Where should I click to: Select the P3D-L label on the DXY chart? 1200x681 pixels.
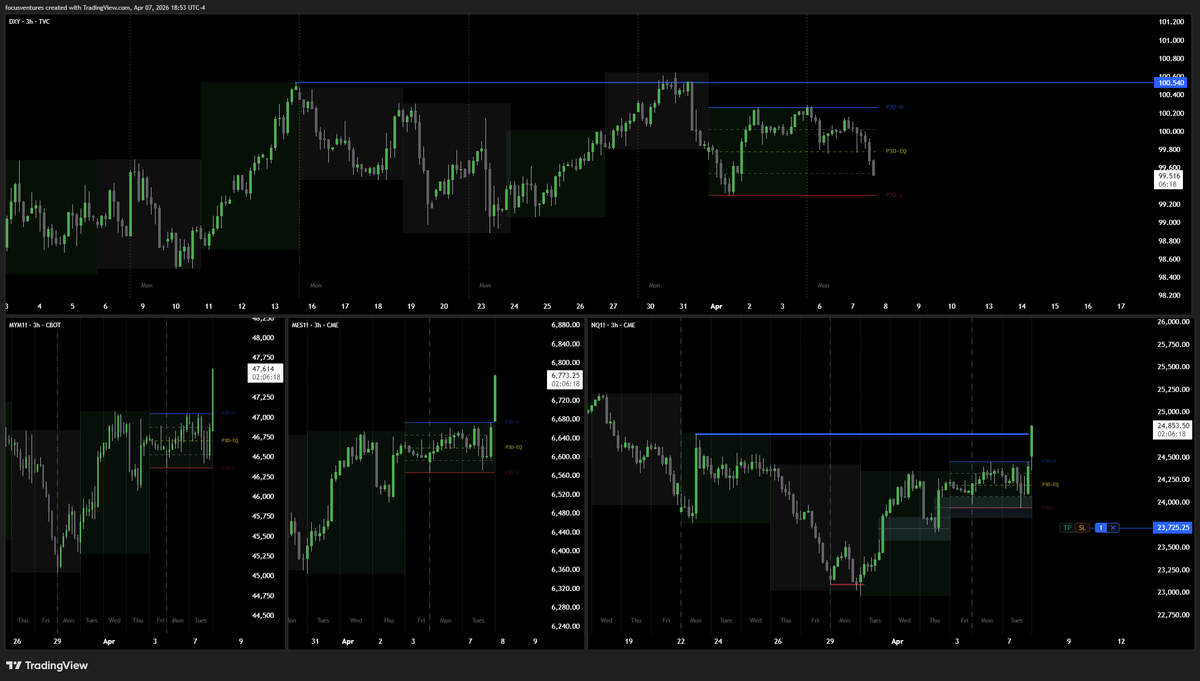click(894, 195)
